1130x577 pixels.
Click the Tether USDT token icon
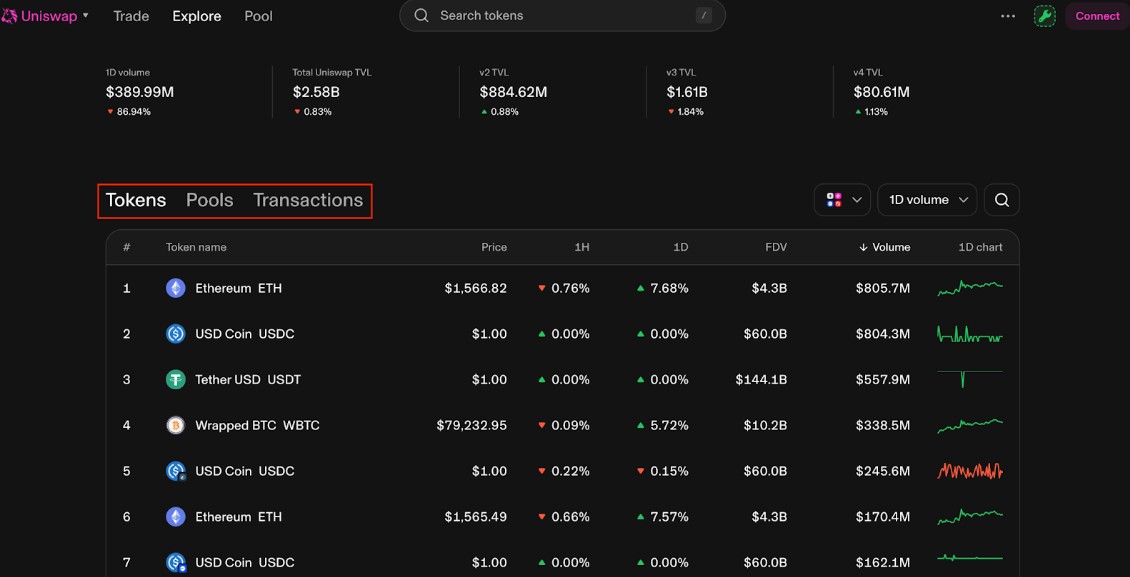coord(175,380)
